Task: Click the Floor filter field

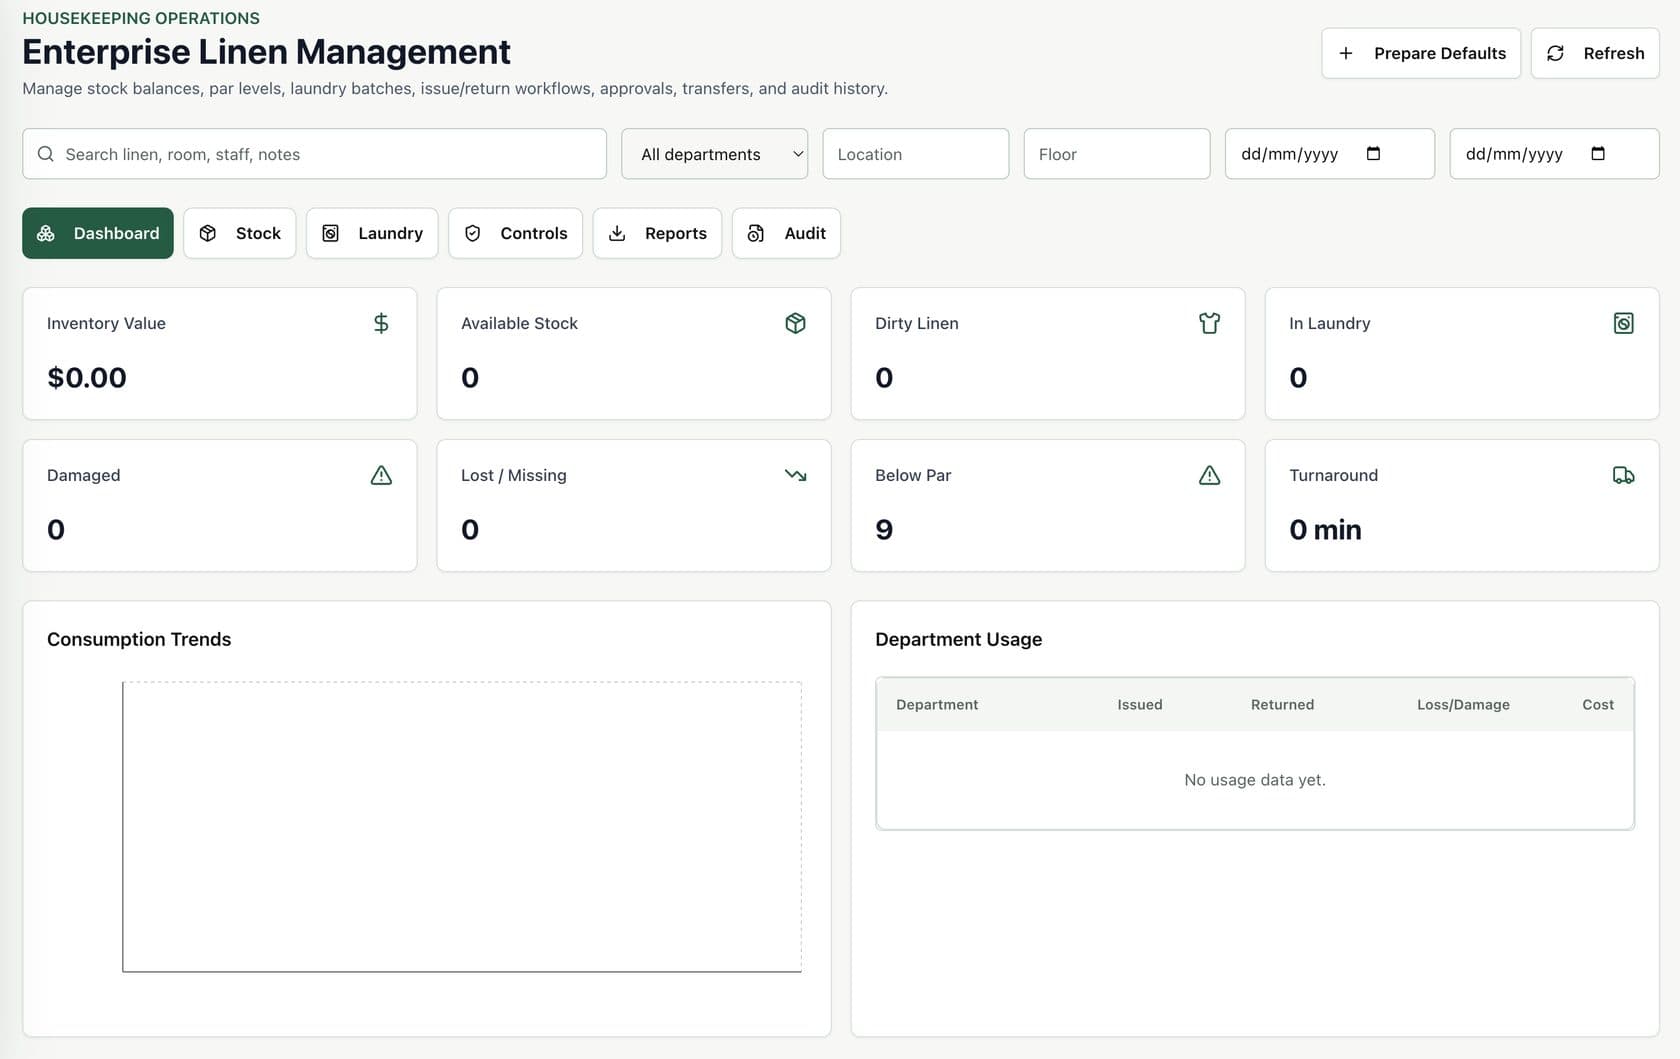Action: pyautogui.click(x=1116, y=154)
